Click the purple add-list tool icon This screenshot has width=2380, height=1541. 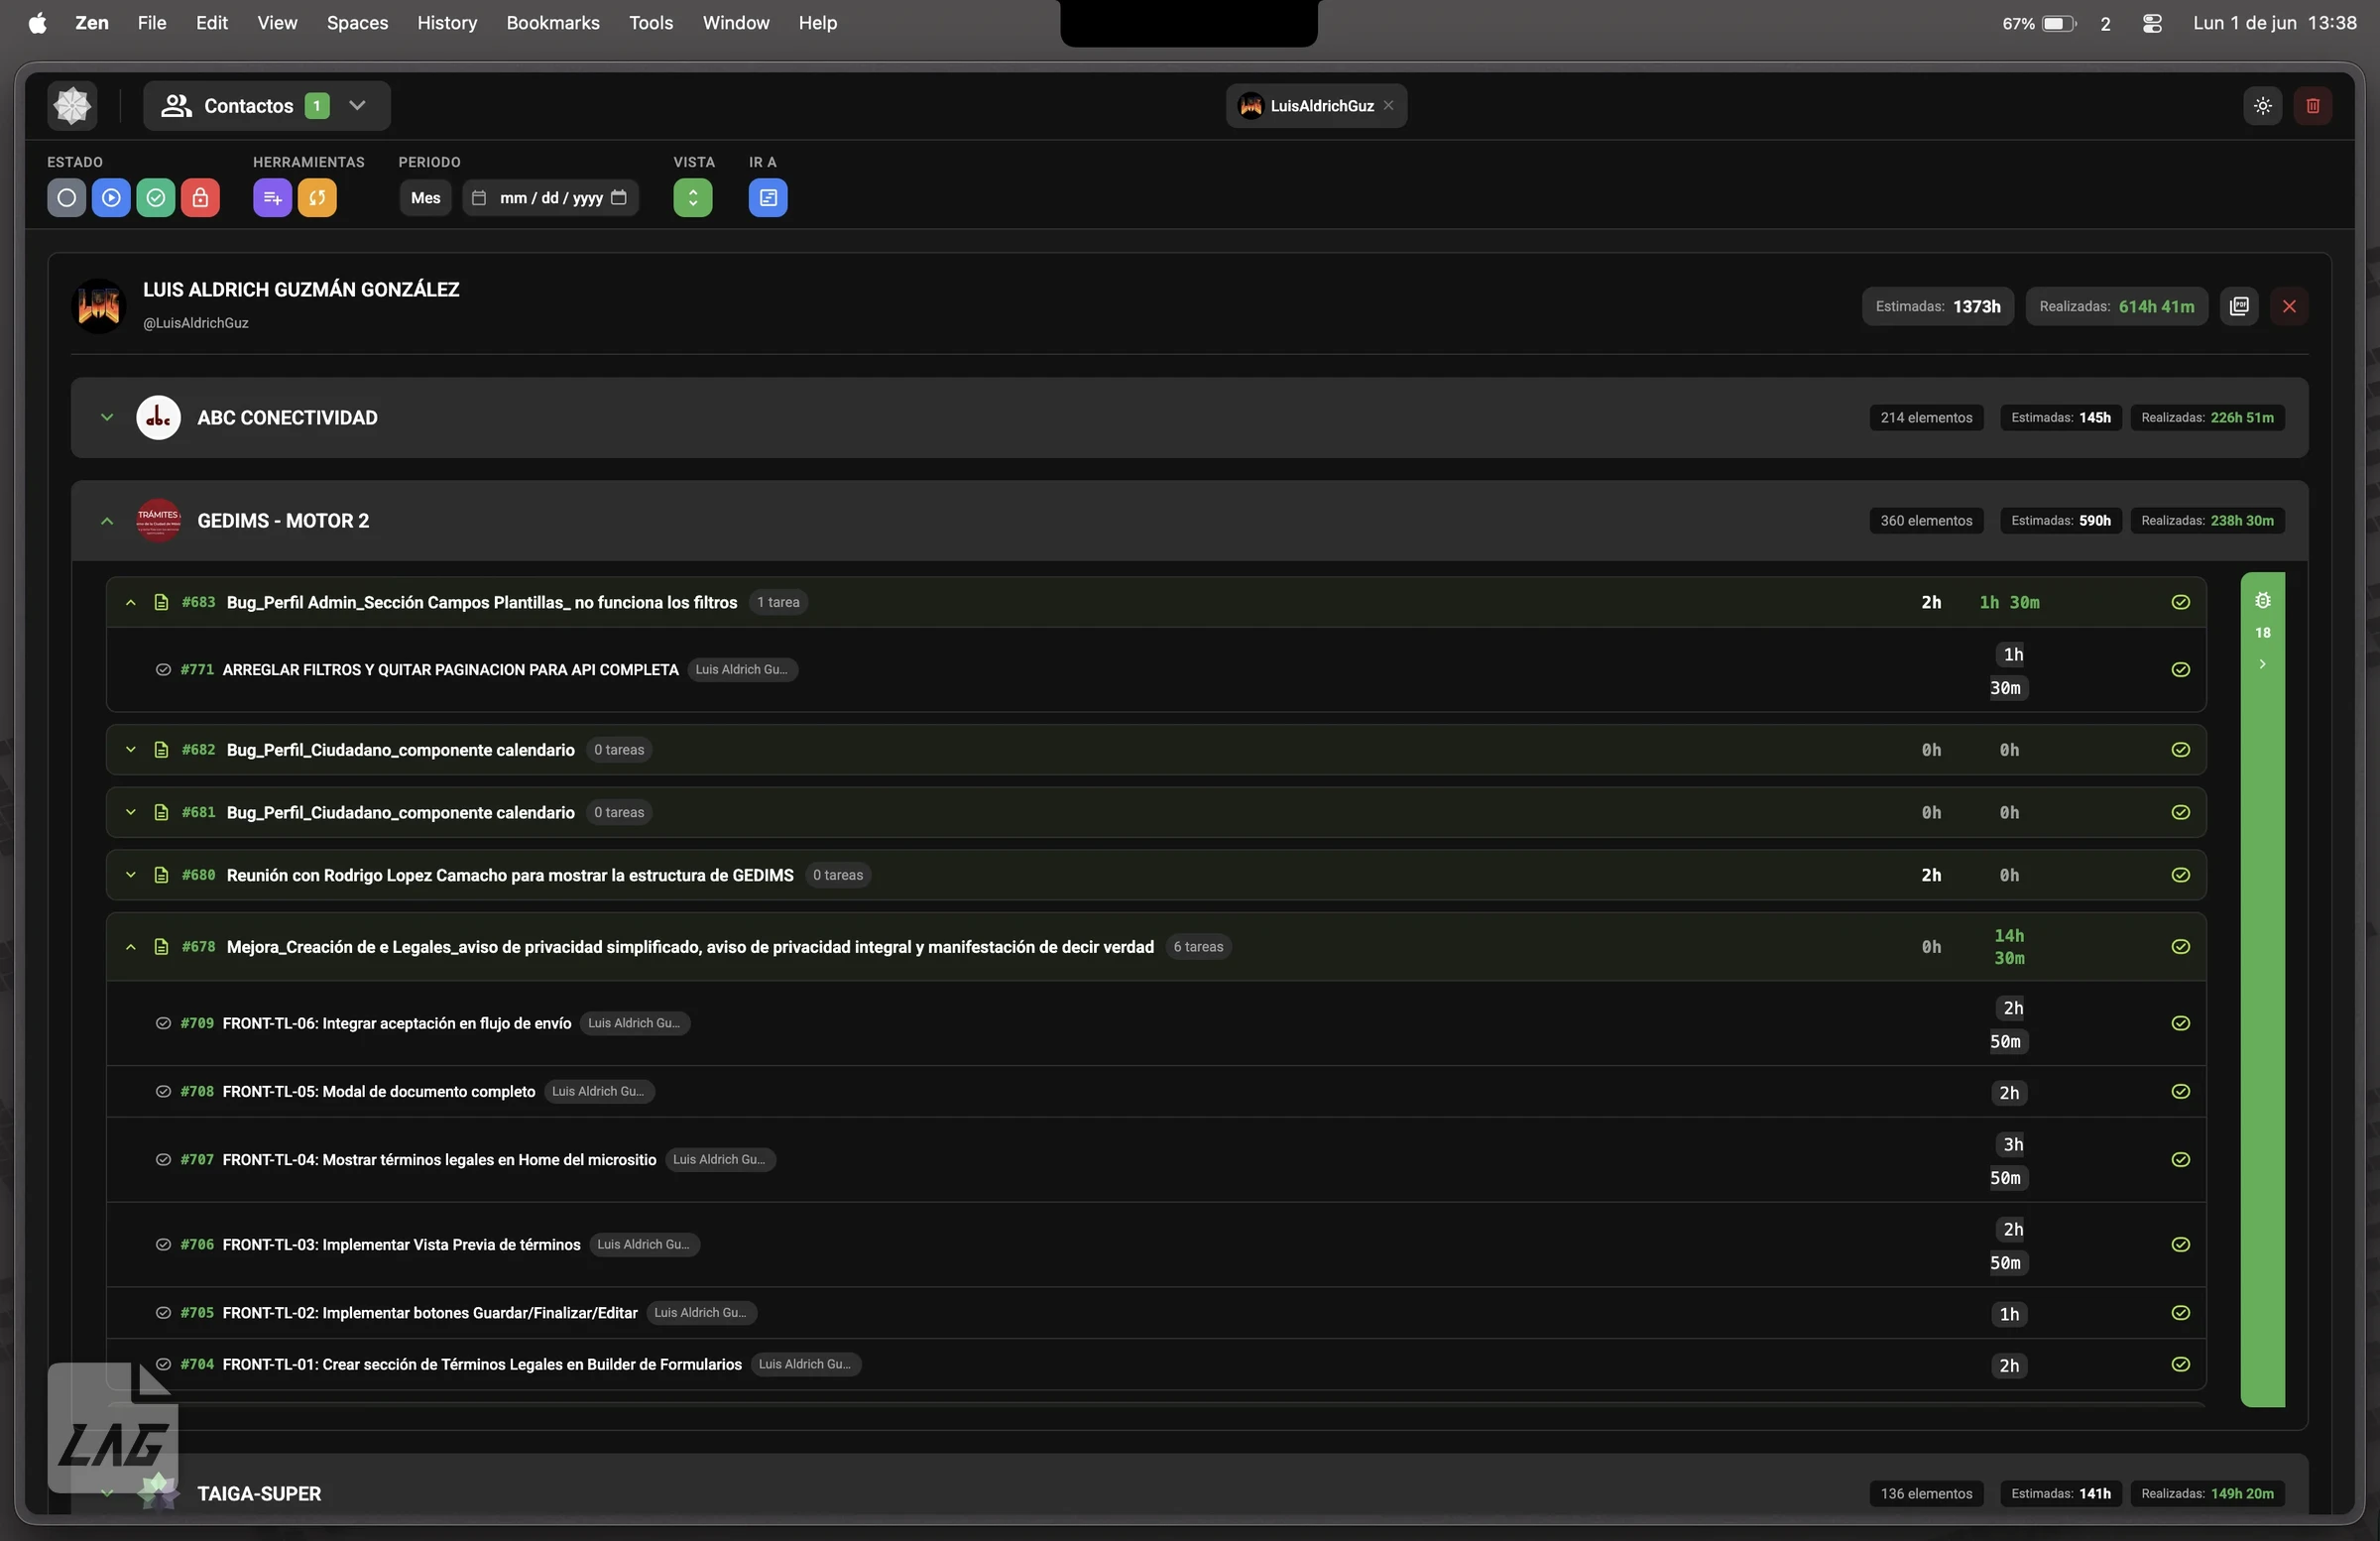[x=272, y=197]
